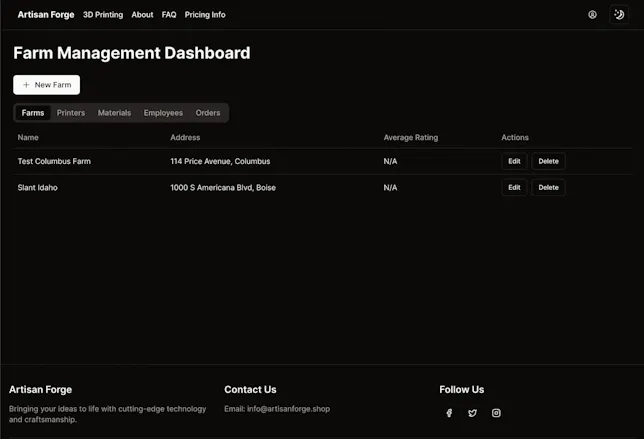Viewport: 644px width, 439px height.
Task: Open the Twitter icon in the footer
Action: click(472, 413)
